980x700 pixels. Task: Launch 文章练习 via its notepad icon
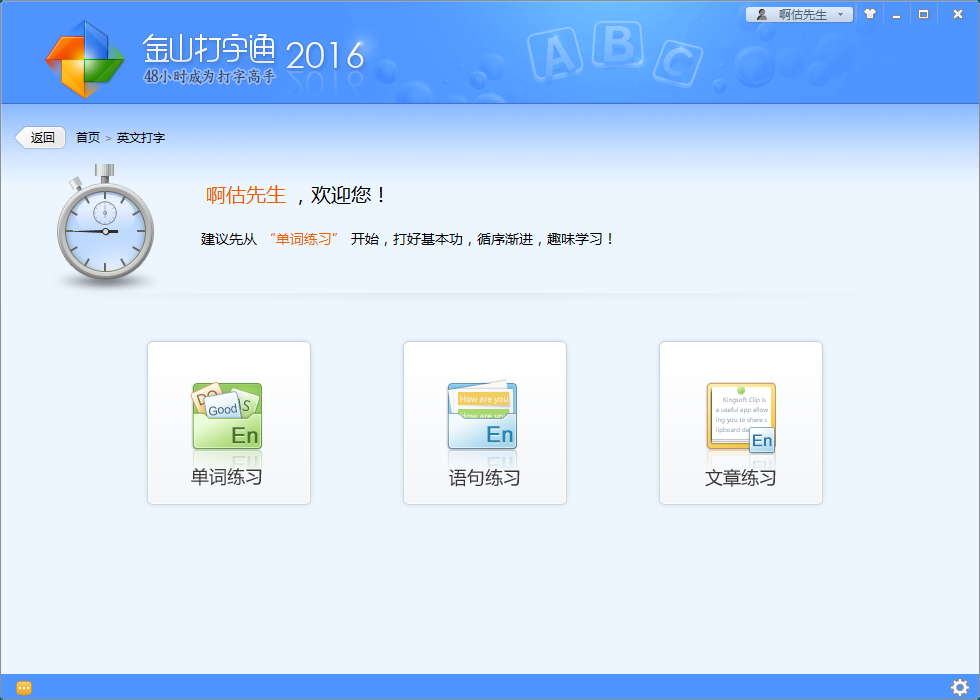740,417
